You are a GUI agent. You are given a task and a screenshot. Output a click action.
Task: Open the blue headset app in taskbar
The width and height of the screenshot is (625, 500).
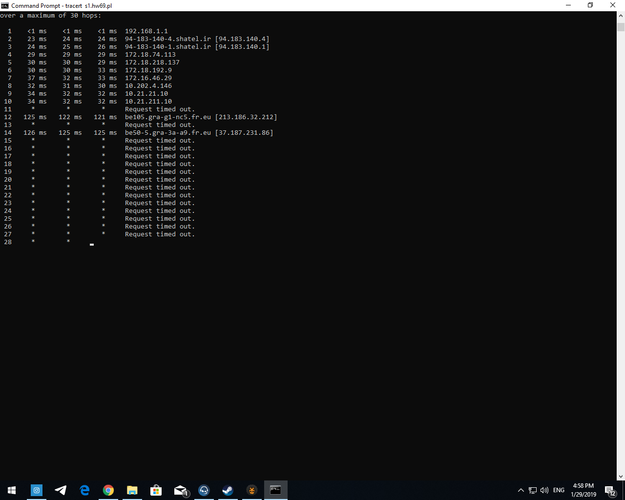tap(204, 490)
